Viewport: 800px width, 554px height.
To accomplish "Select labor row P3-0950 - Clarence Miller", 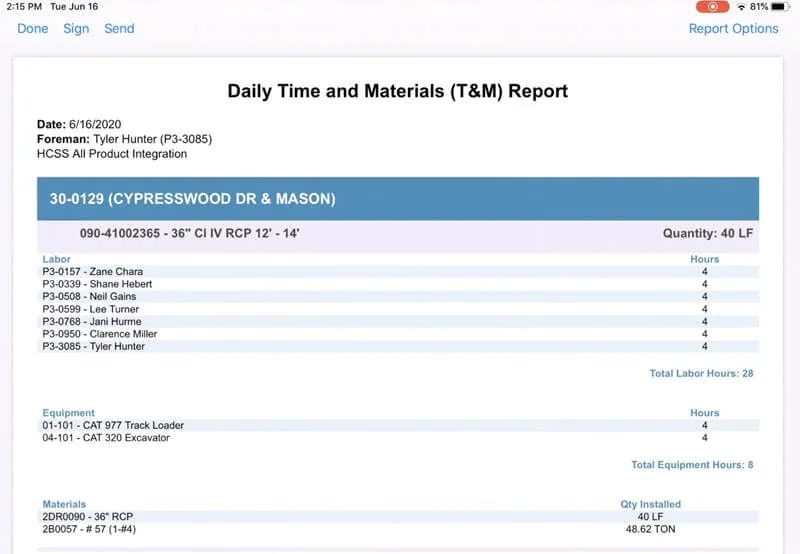I will [398, 334].
